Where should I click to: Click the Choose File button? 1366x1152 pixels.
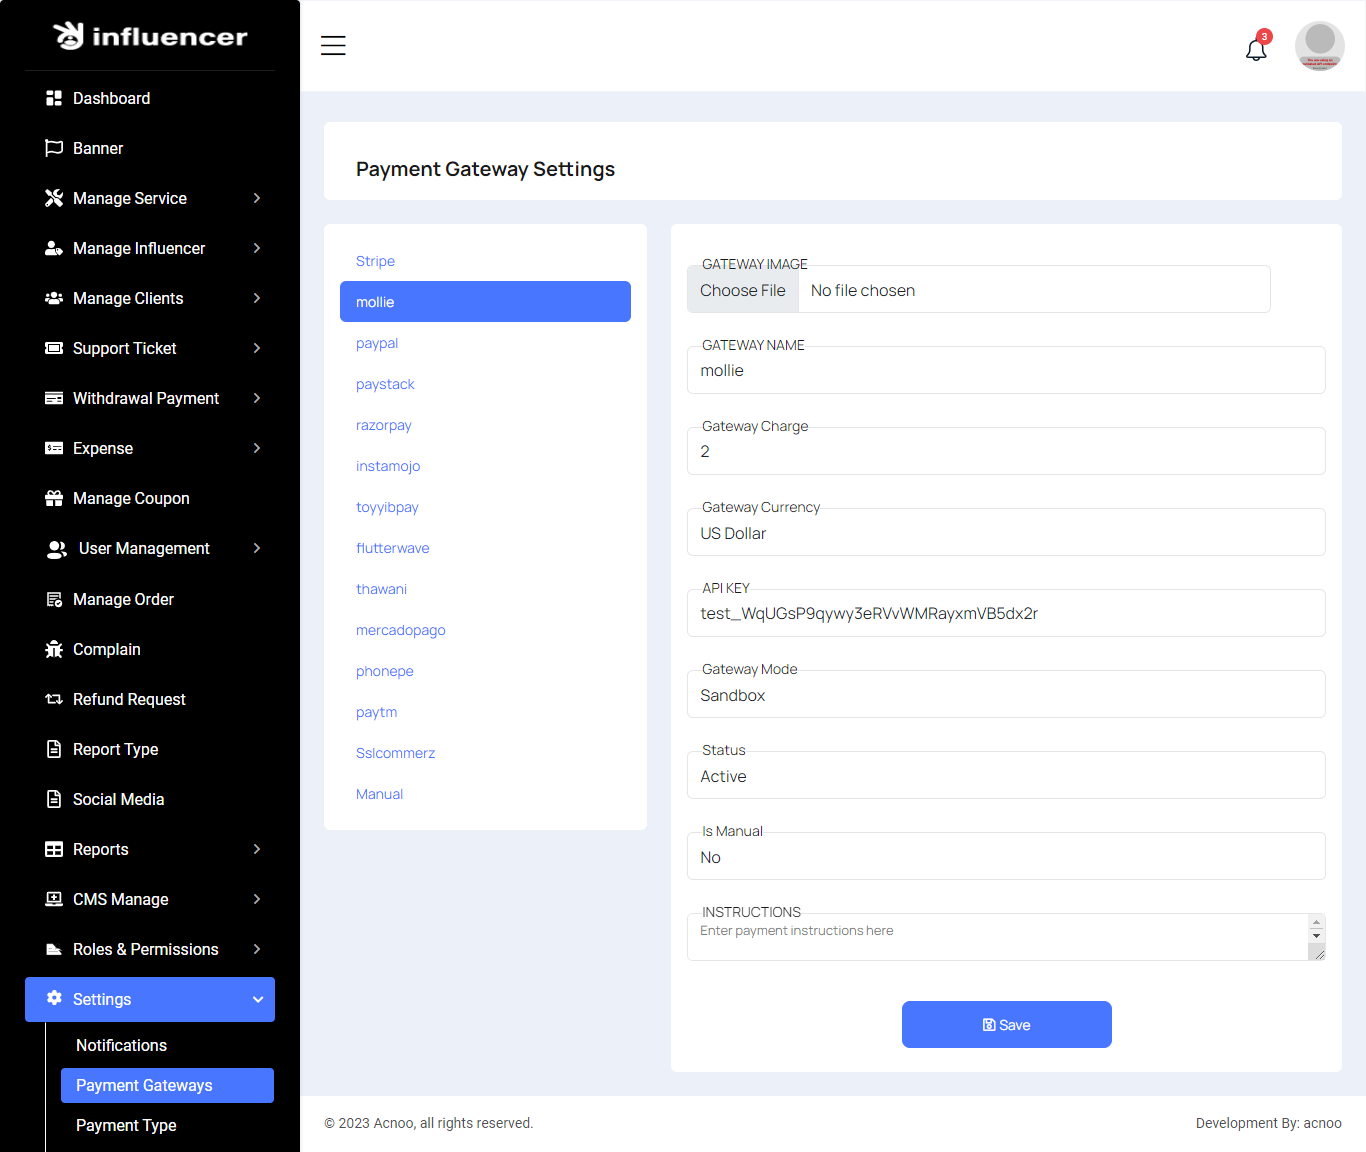pos(743,290)
